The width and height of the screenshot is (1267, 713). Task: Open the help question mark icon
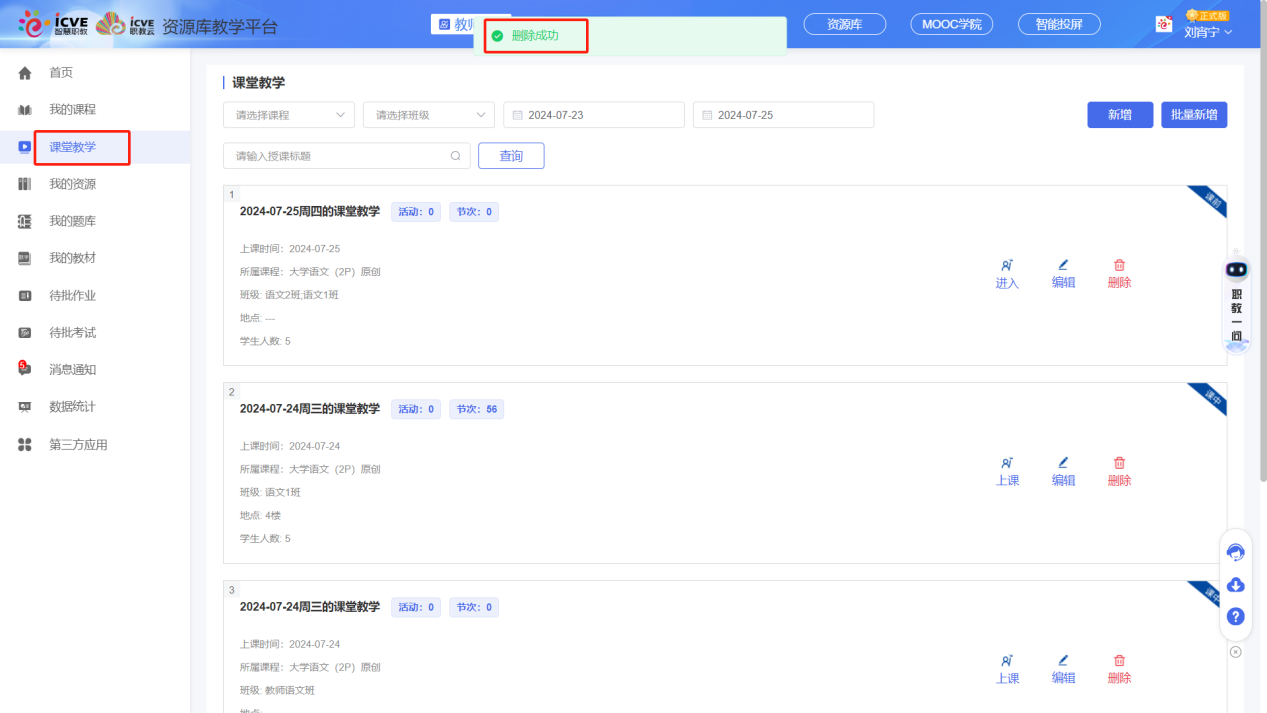pyautogui.click(x=1235, y=617)
